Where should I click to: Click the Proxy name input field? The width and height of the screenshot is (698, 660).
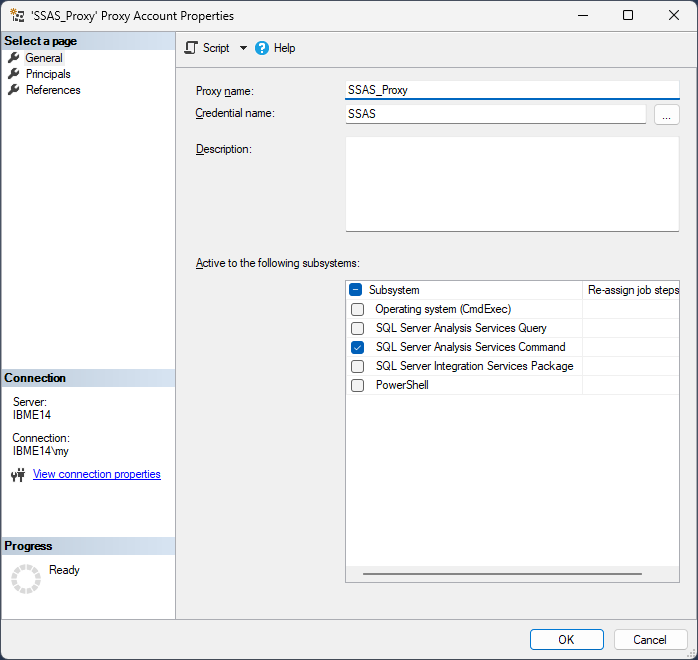[512, 90]
